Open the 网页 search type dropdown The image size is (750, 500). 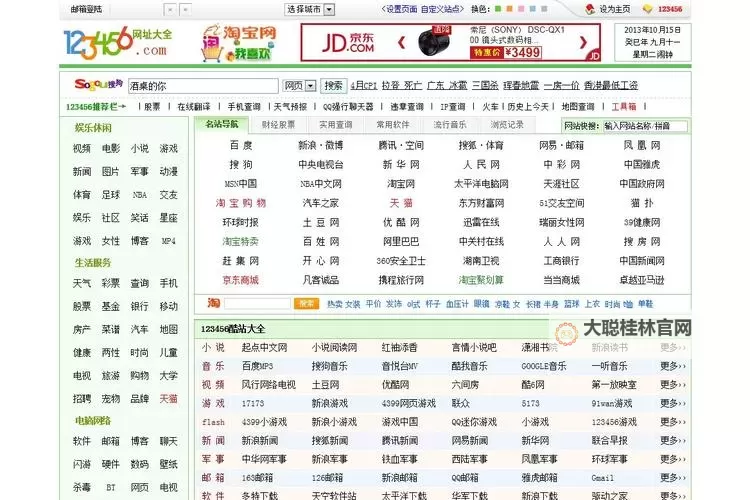pos(299,86)
